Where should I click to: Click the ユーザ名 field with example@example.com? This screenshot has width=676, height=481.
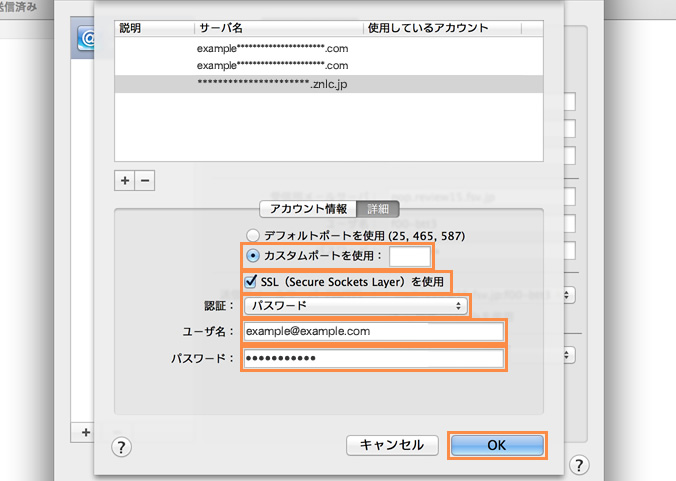[374, 331]
